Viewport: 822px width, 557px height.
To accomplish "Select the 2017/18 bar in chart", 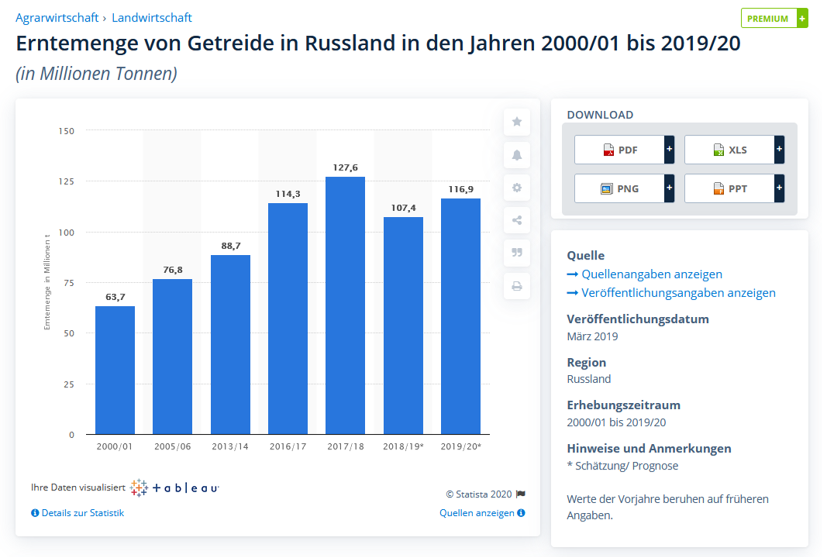I will 345,305.
